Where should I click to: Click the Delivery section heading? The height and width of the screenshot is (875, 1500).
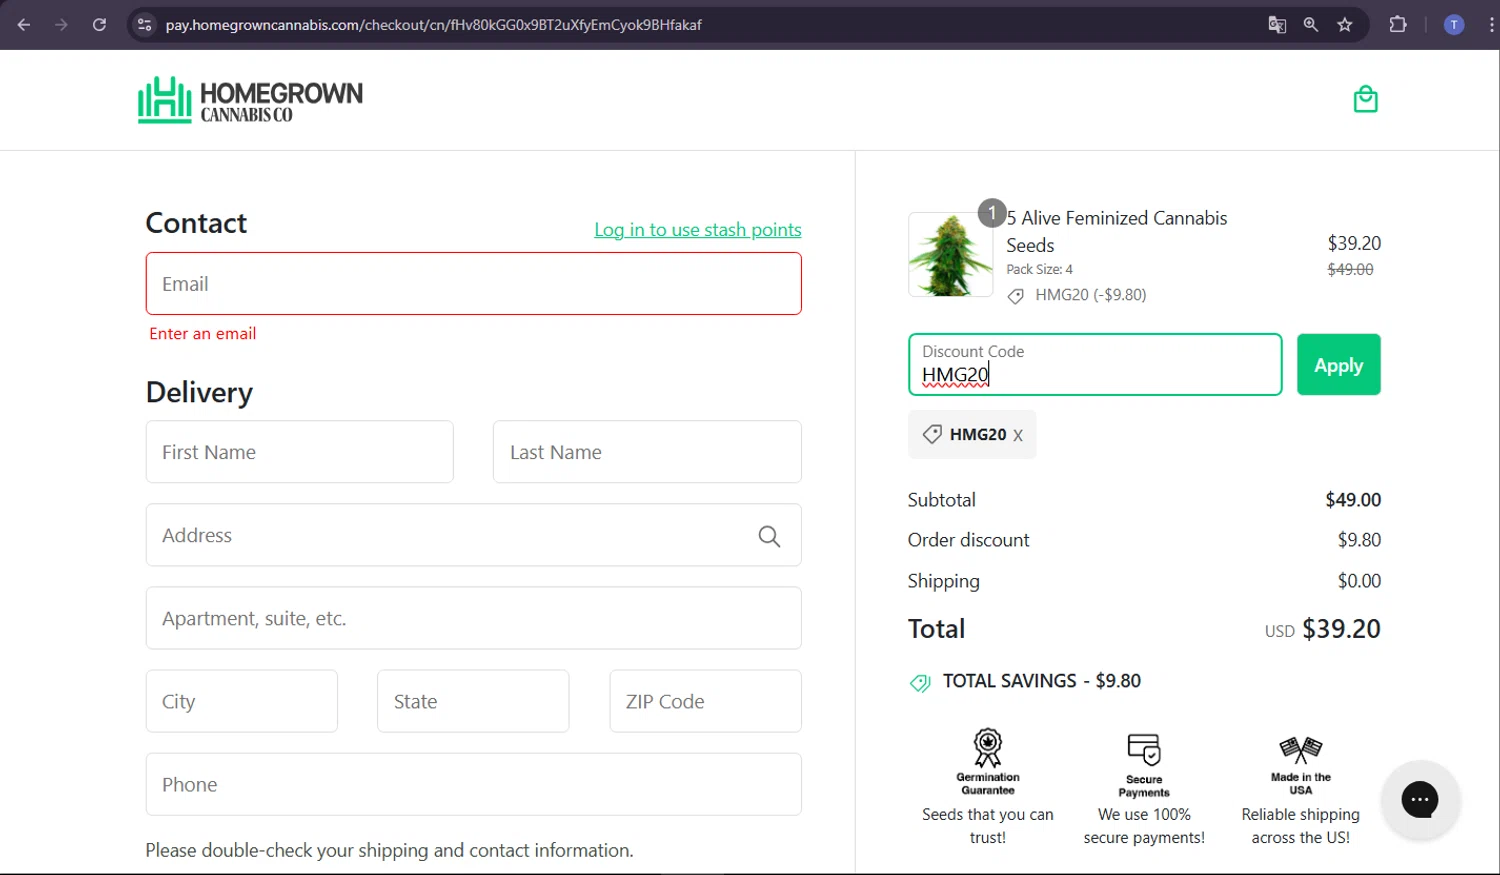(199, 392)
